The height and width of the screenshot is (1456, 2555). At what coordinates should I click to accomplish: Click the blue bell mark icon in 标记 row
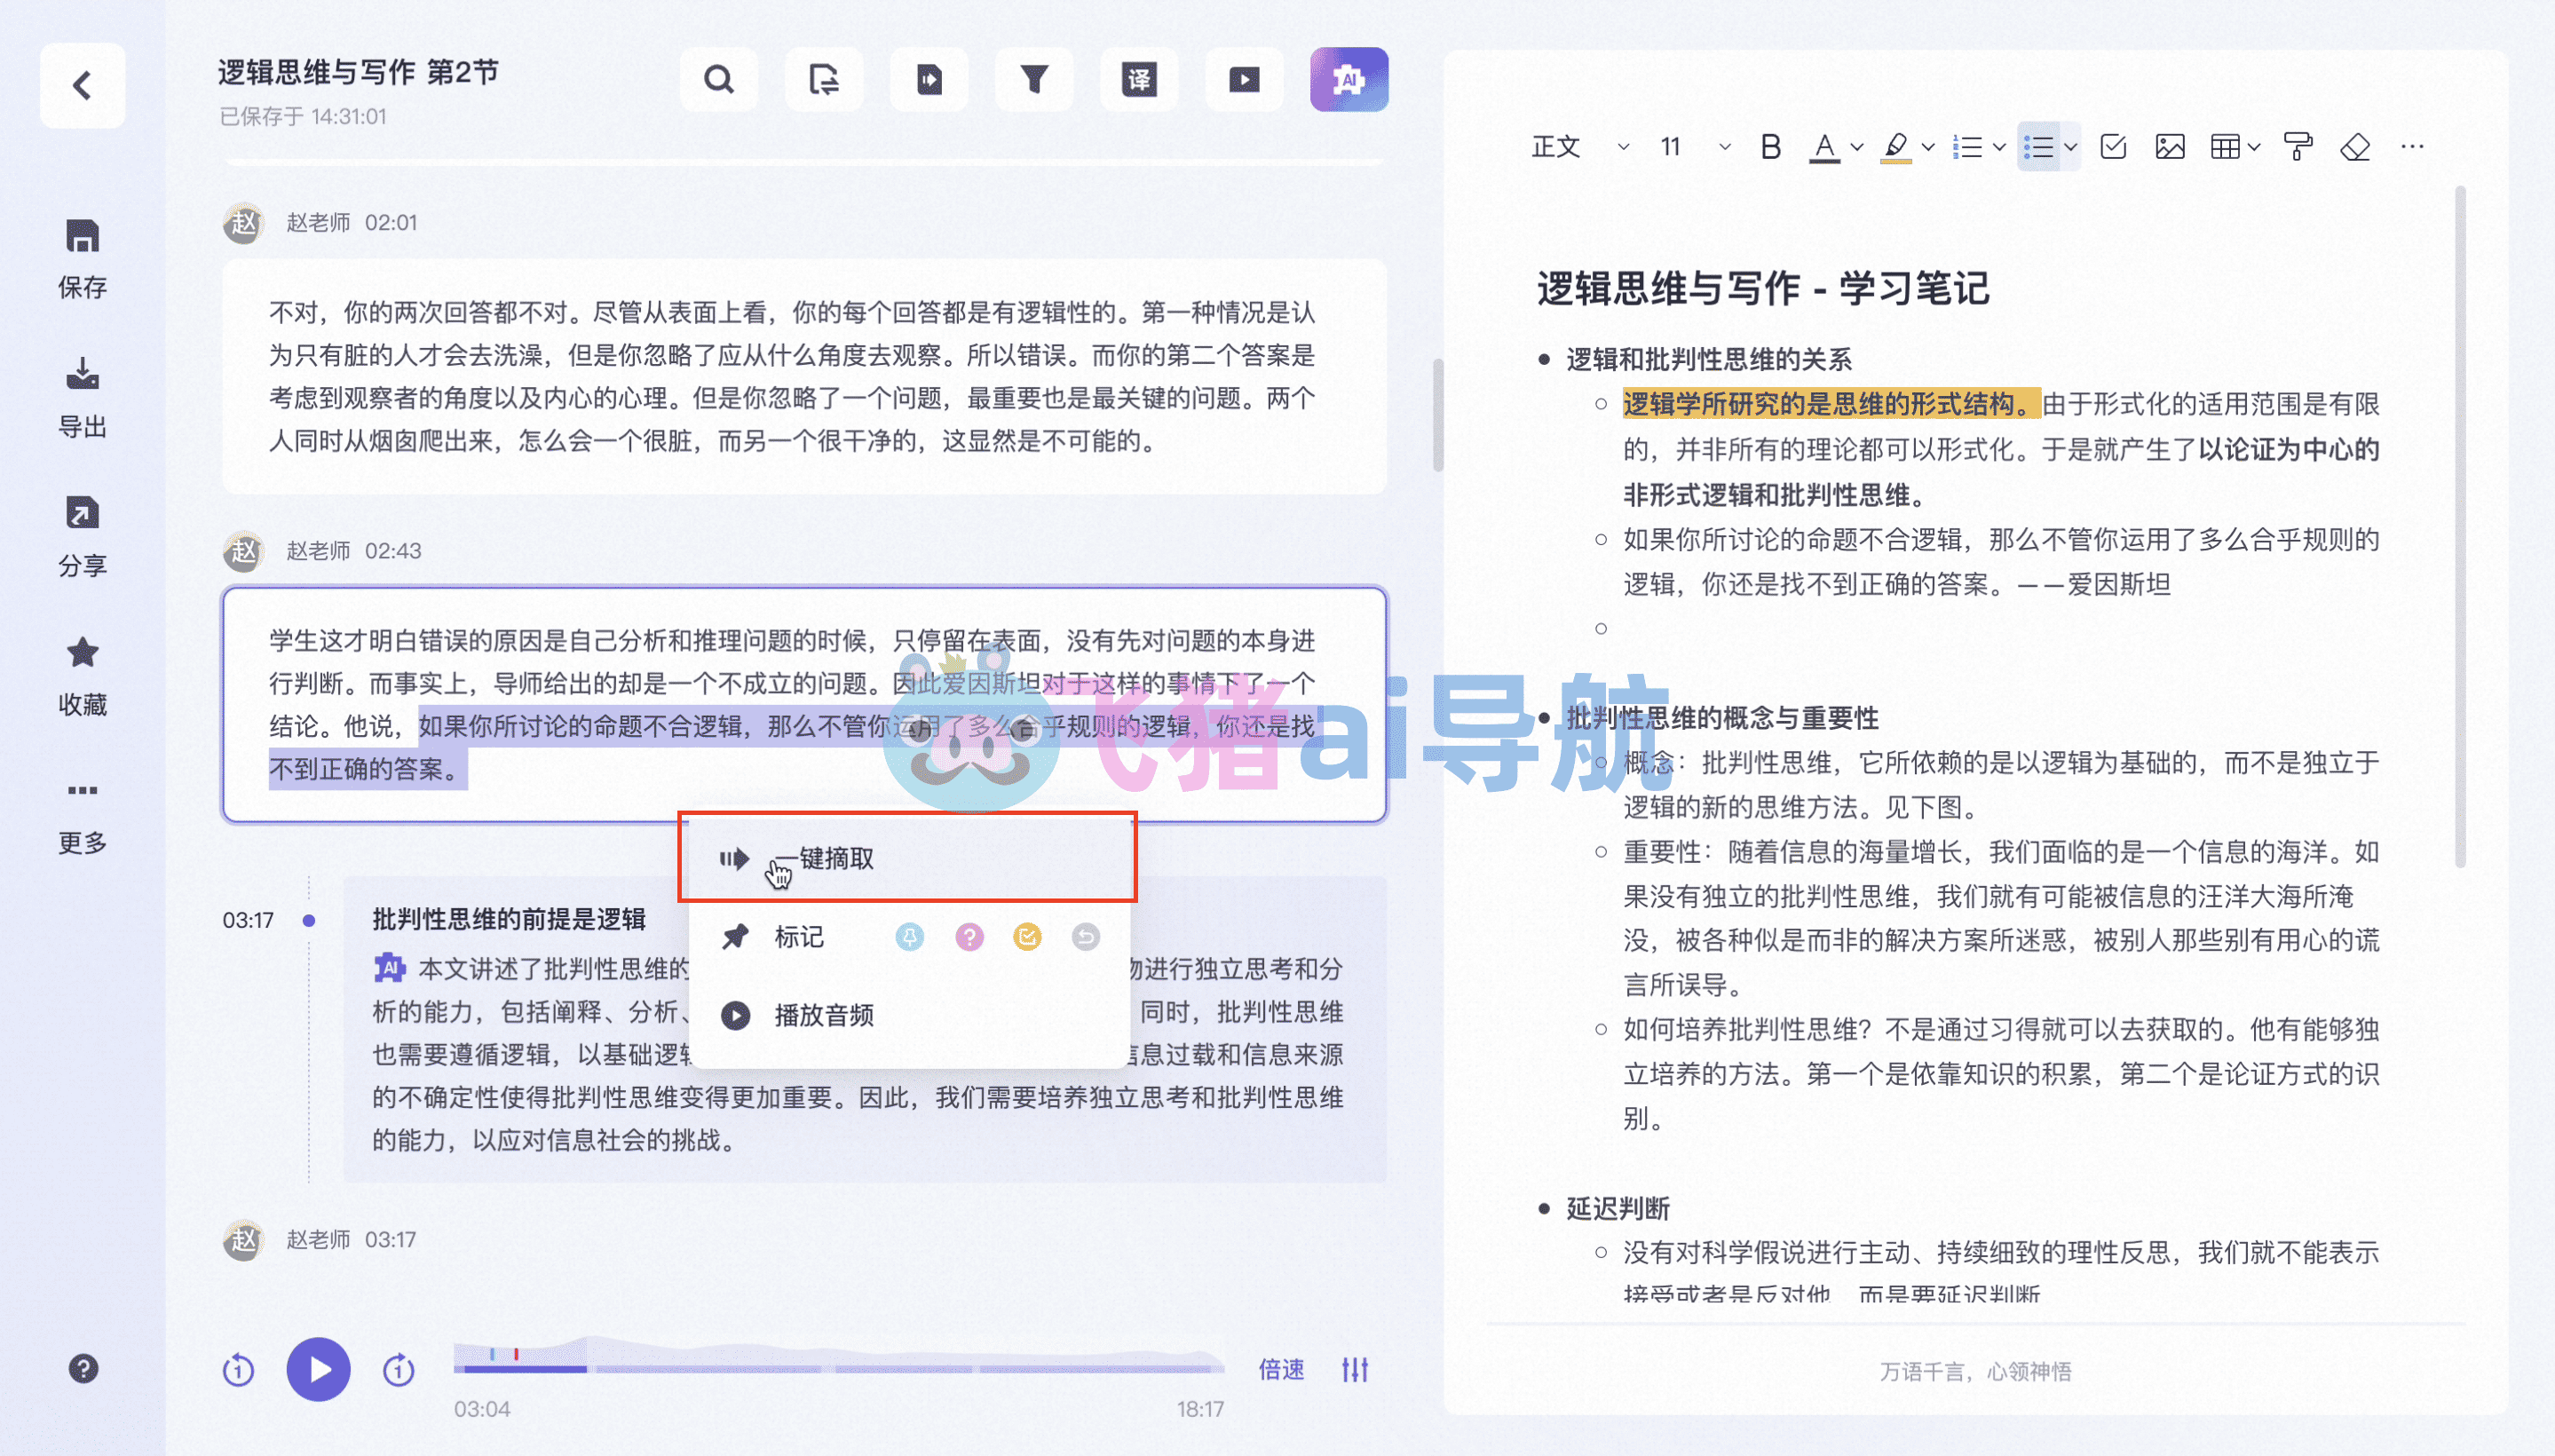click(x=909, y=936)
